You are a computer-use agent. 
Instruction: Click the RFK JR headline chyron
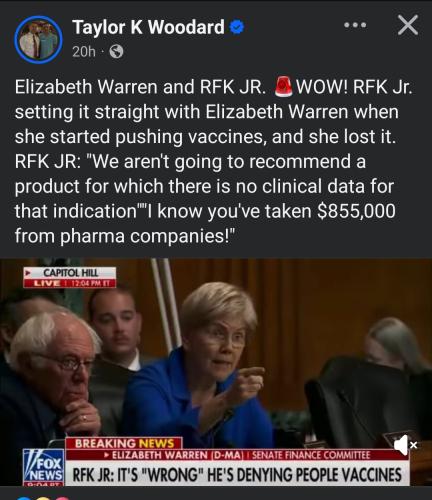coord(237,474)
